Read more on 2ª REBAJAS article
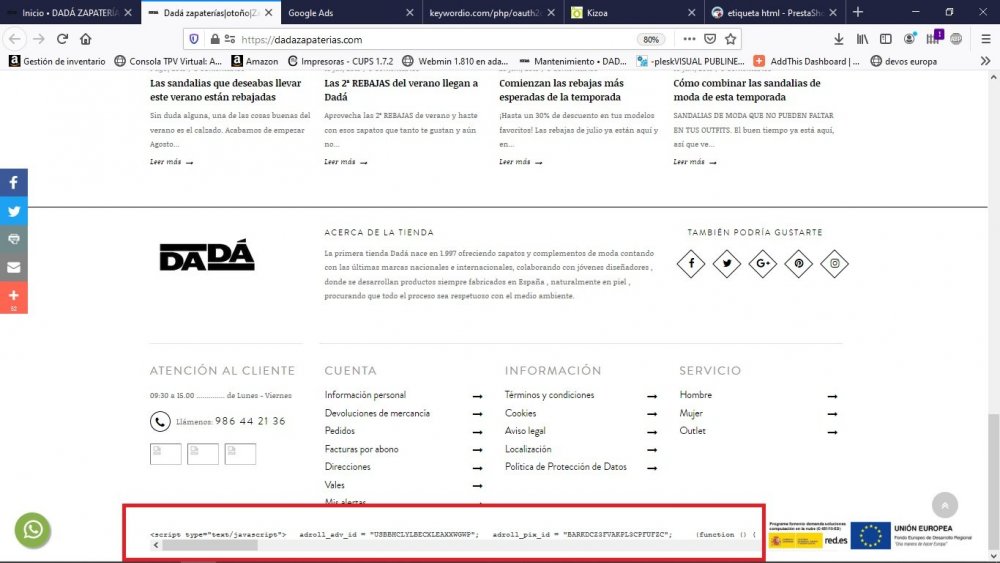 [346, 162]
